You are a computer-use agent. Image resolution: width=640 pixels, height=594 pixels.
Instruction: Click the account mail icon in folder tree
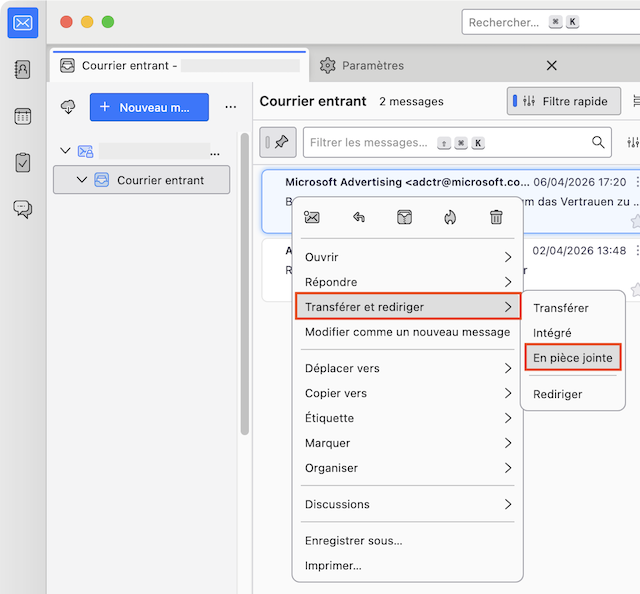85,151
